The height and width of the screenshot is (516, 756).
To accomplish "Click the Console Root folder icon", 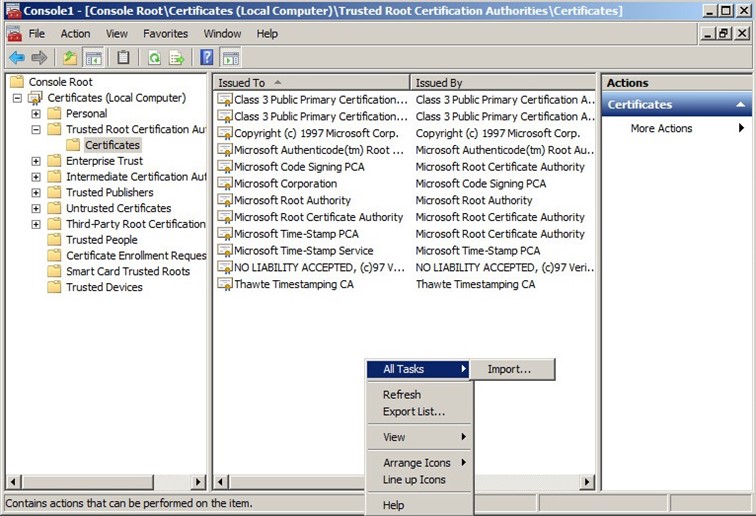I will pos(16,81).
